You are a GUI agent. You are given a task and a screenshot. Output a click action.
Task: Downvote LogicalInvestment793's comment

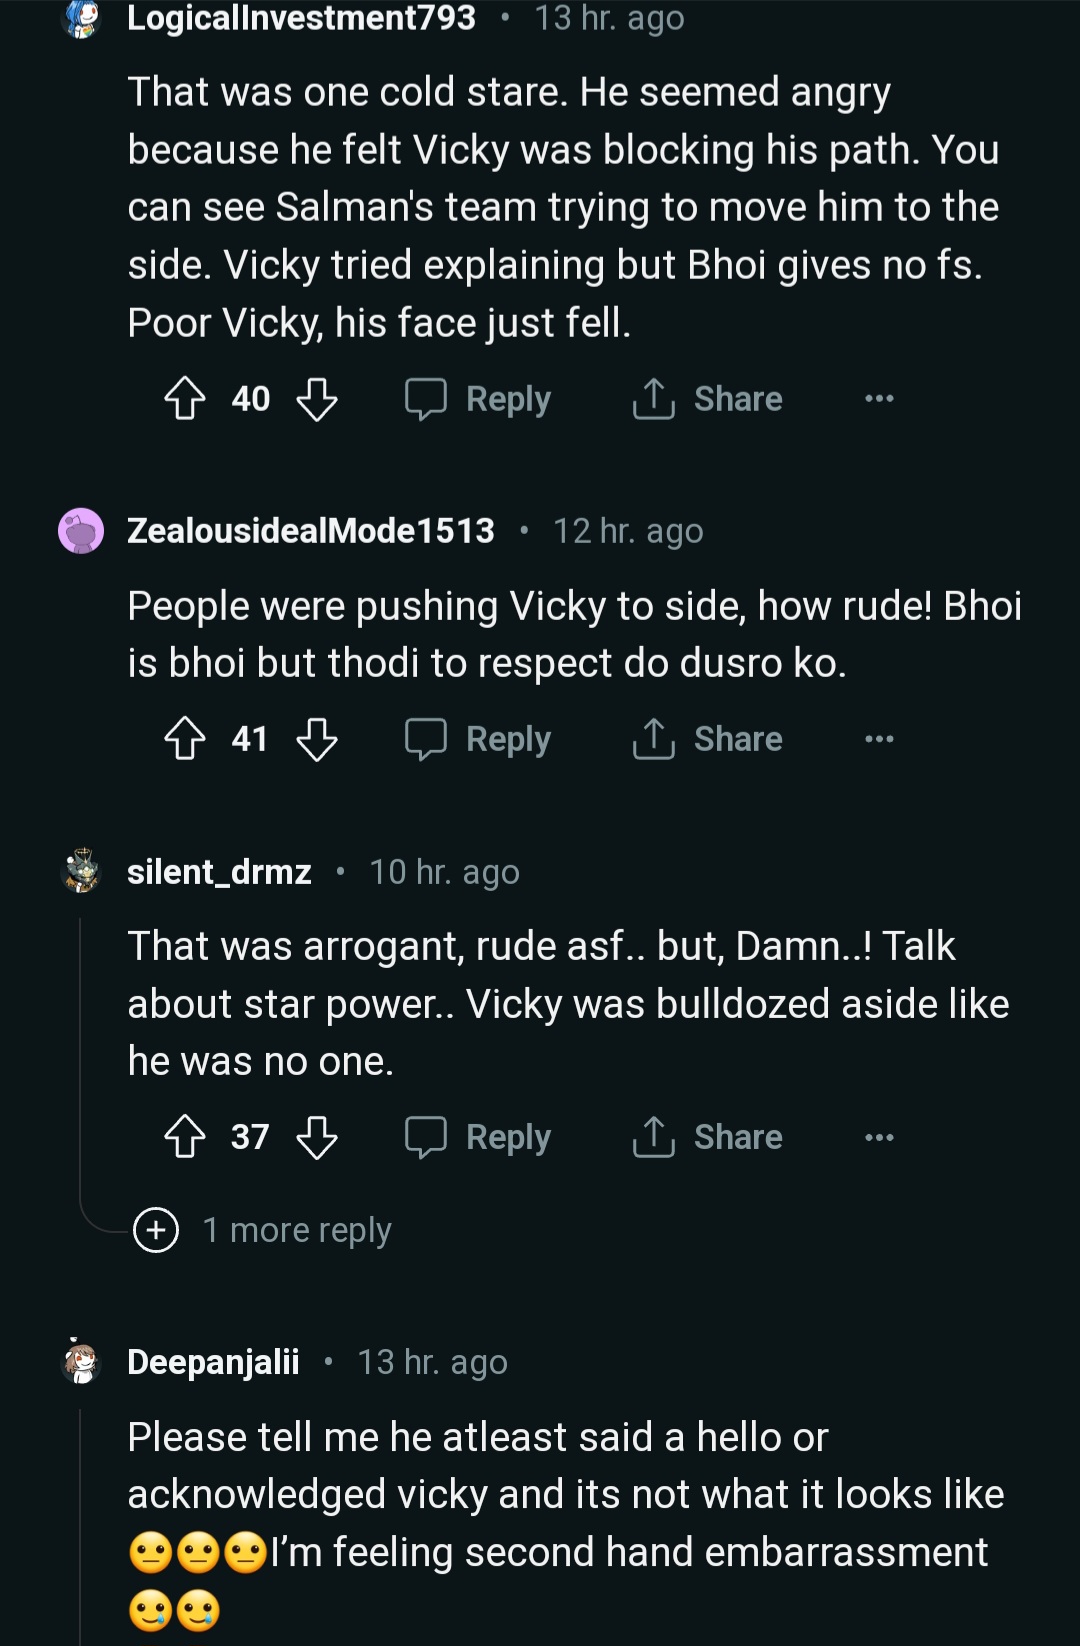[x=317, y=399]
